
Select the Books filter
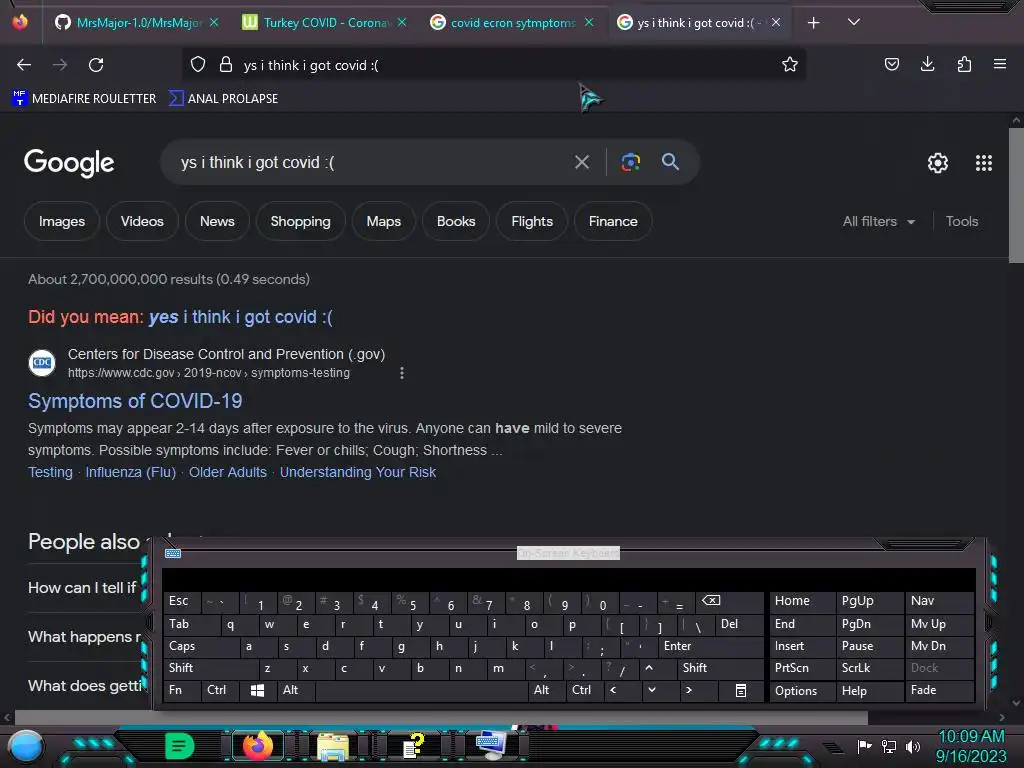tap(456, 221)
